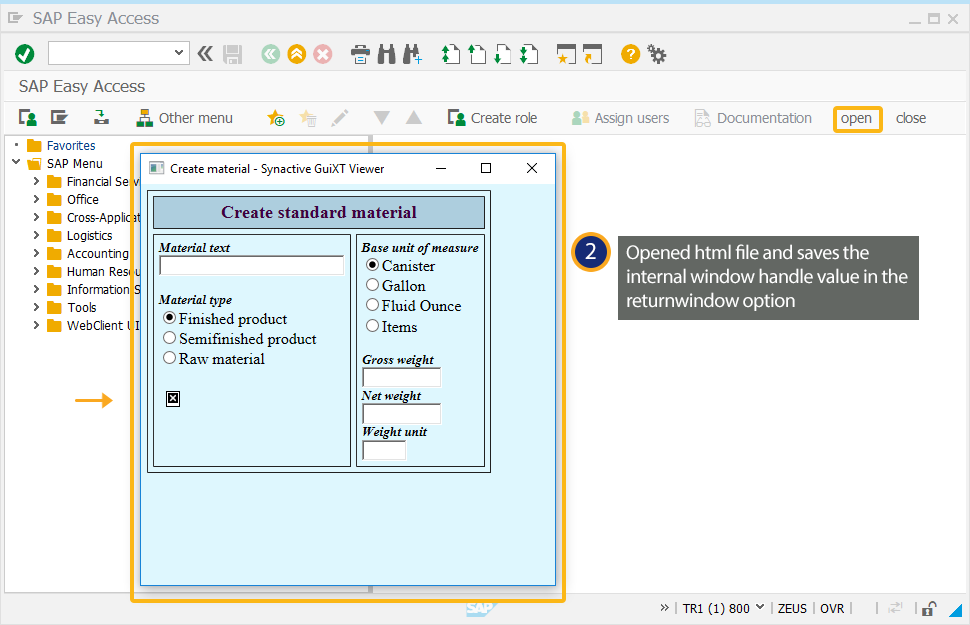Select the Gallon unit radio button
The image size is (970, 625).
click(372, 285)
